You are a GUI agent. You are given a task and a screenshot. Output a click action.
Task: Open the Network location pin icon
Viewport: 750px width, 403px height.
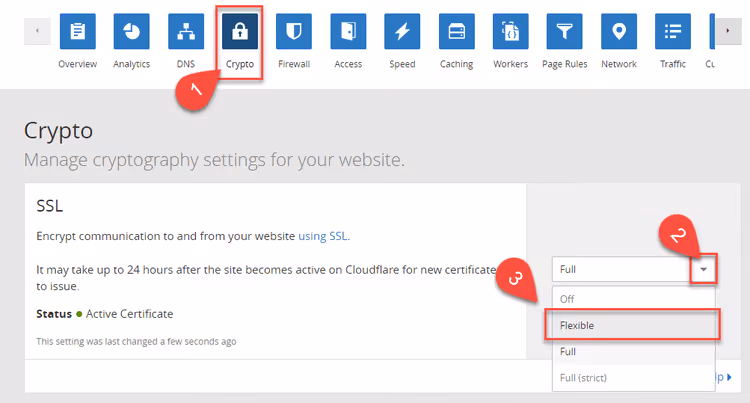click(619, 32)
